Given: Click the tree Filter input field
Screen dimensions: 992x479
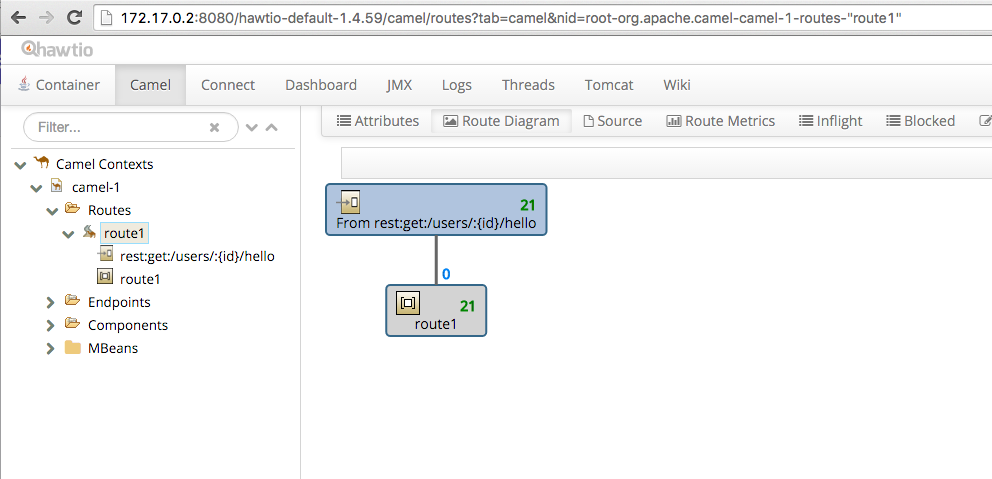Looking at the screenshot, I should pos(131,127).
